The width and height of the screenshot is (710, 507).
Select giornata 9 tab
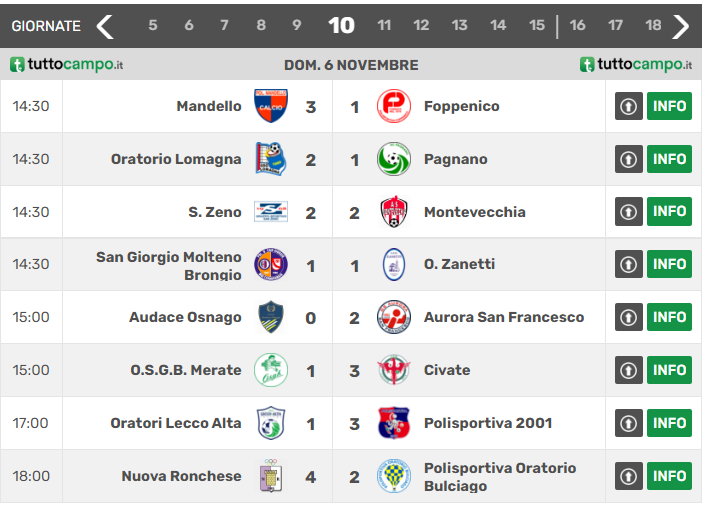click(297, 26)
